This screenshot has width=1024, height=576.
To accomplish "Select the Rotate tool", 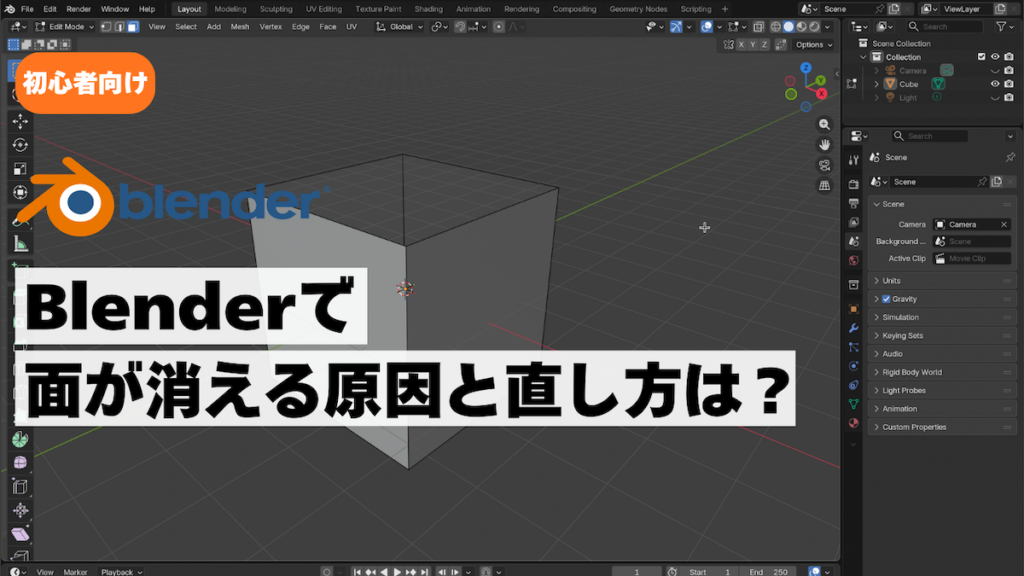I will click(20, 145).
